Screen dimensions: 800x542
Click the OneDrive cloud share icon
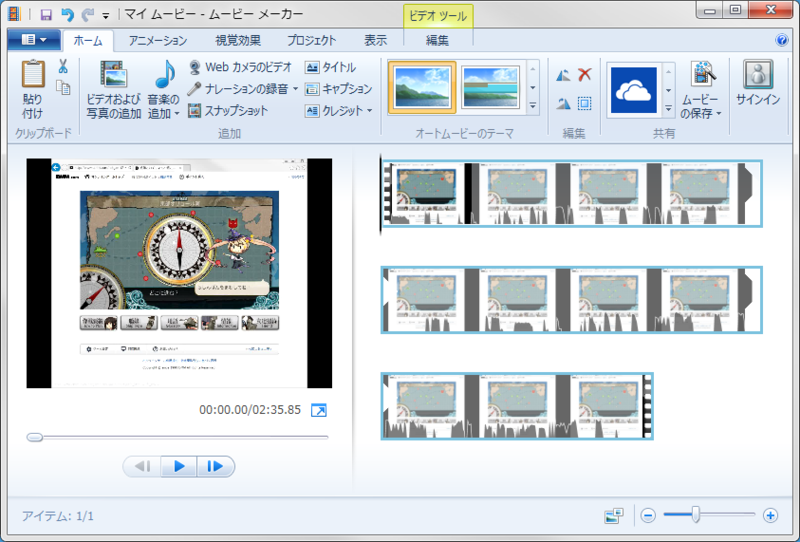point(634,90)
